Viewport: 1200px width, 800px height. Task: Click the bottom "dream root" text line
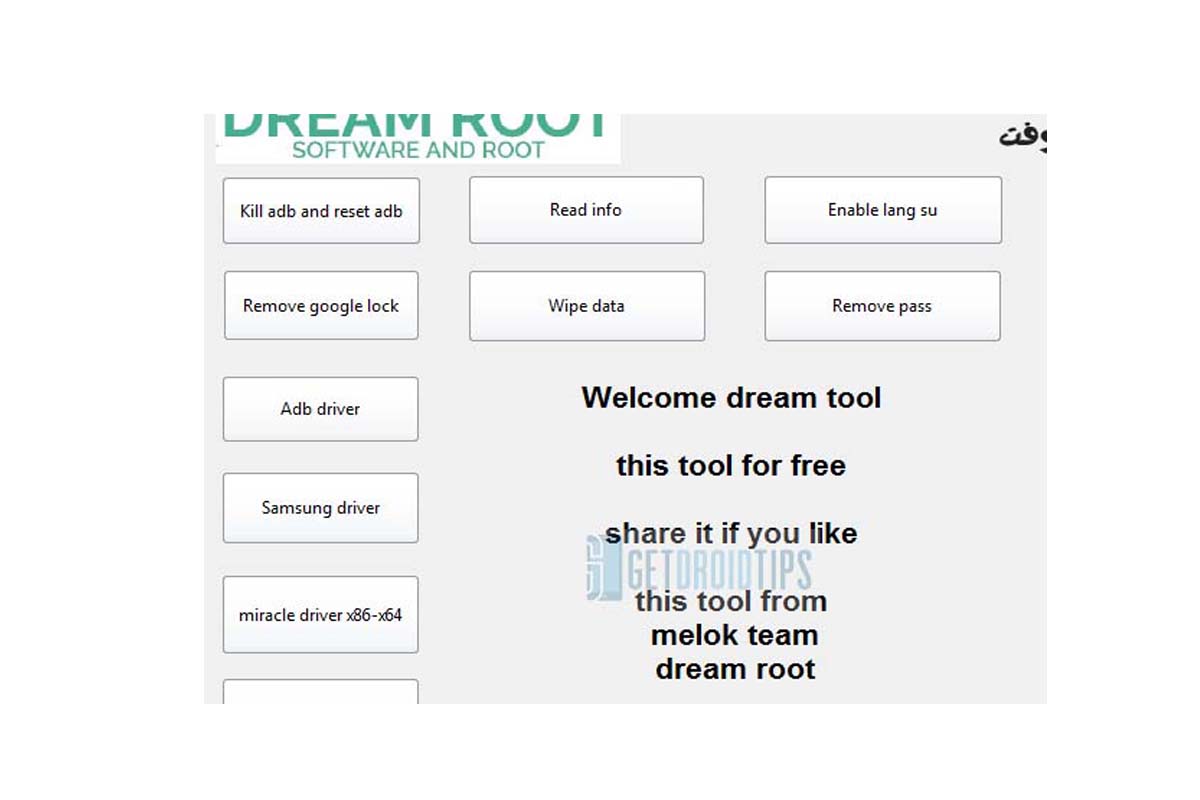click(x=735, y=669)
